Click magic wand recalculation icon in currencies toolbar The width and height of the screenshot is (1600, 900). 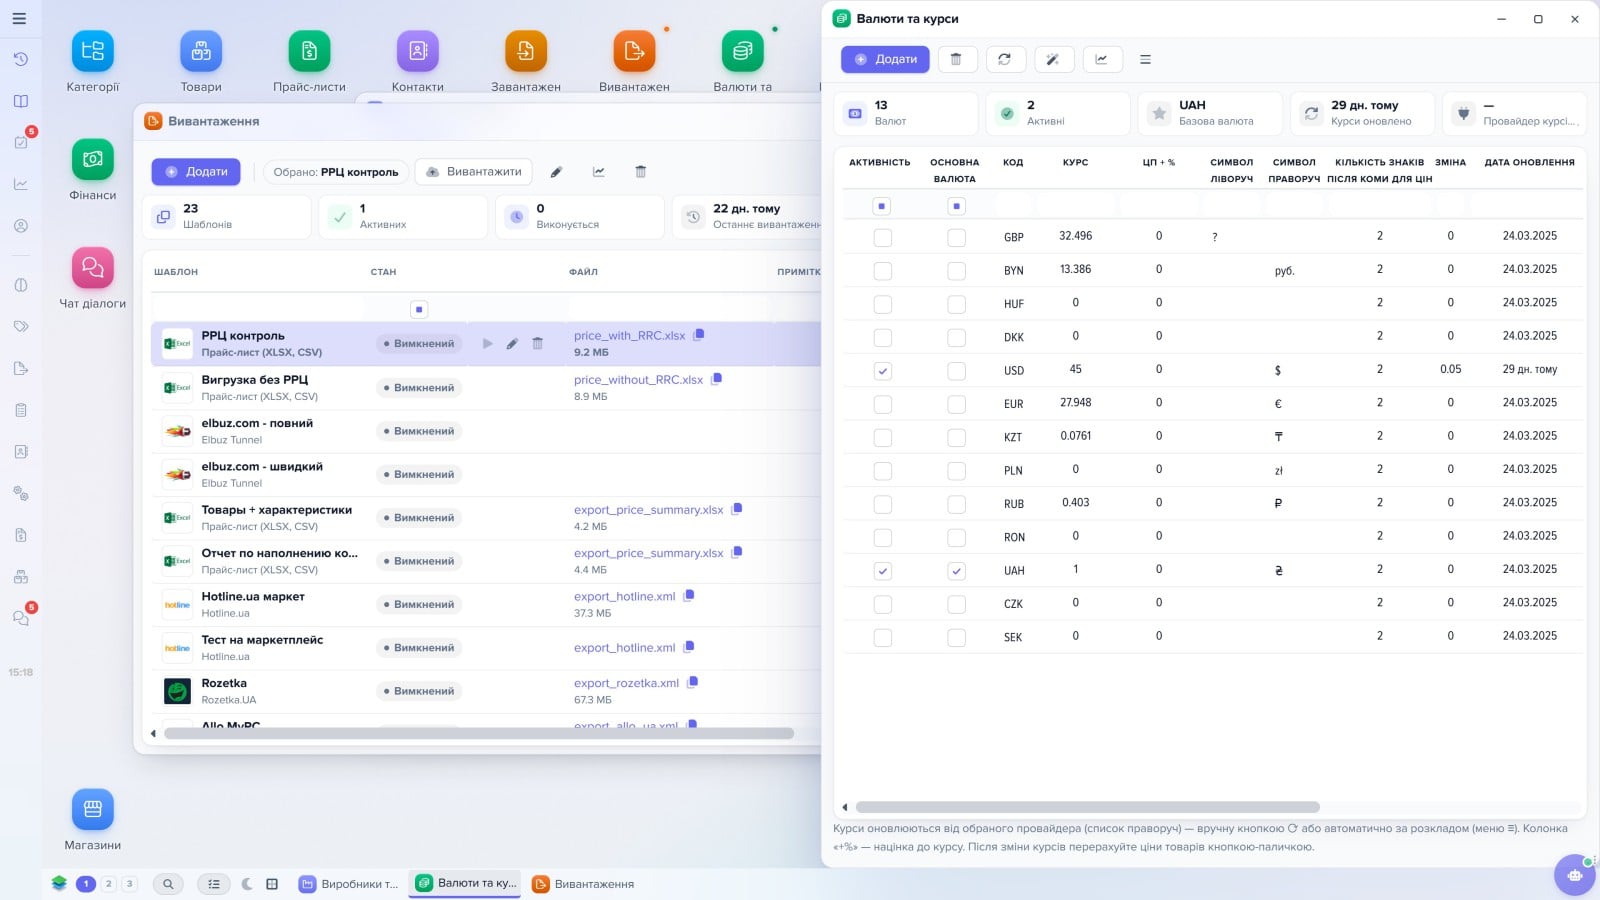pos(1053,60)
